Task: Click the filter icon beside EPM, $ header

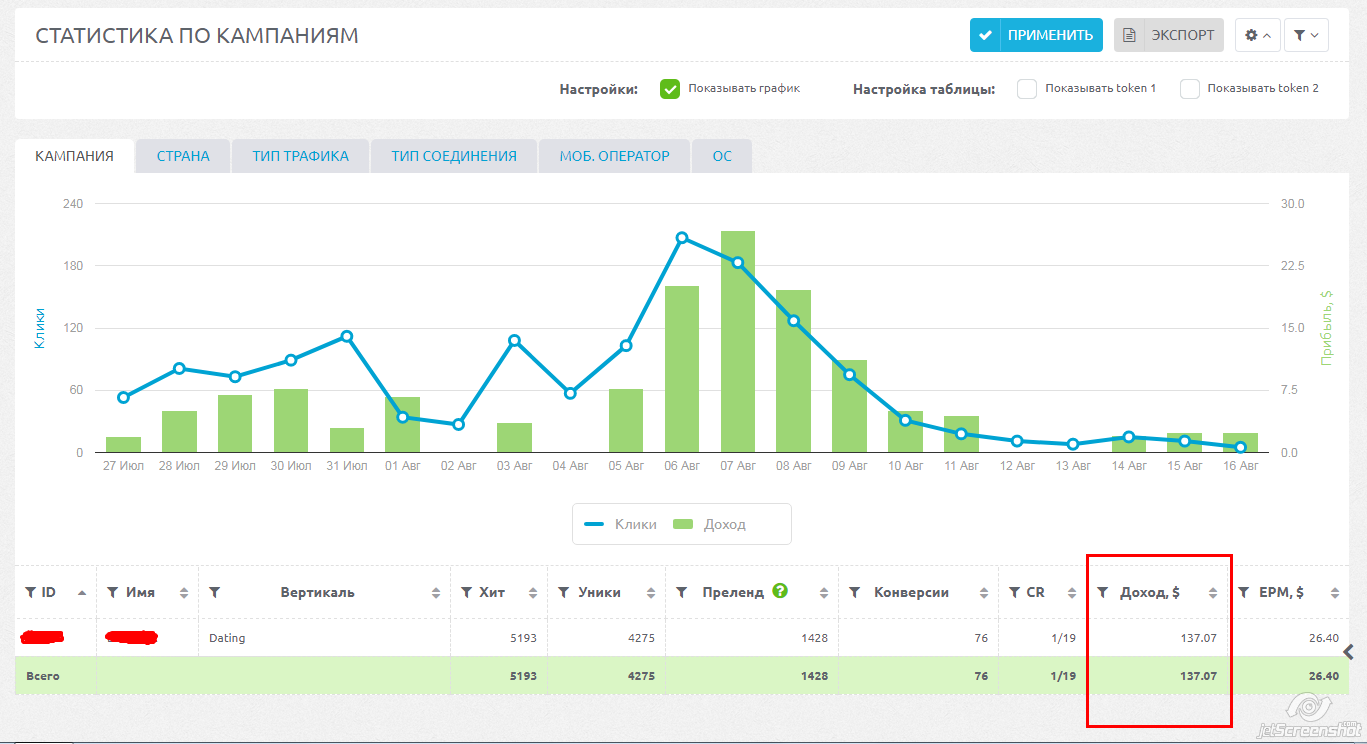Action: [1244, 593]
